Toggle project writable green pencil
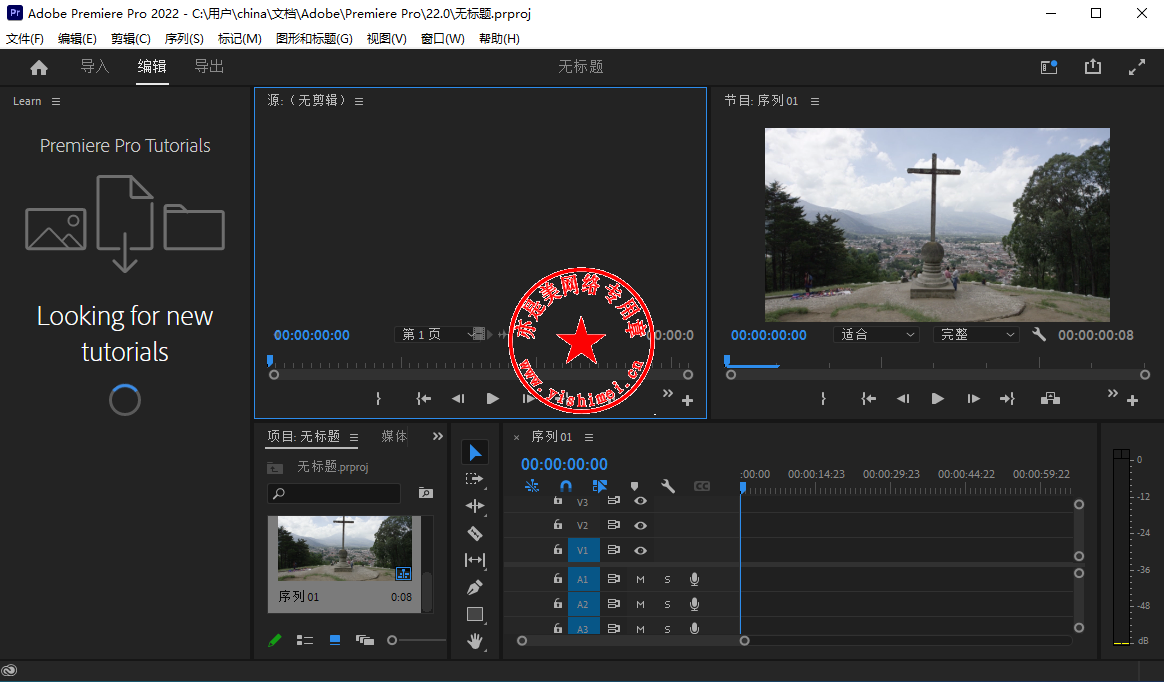1164x682 pixels. [x=275, y=640]
